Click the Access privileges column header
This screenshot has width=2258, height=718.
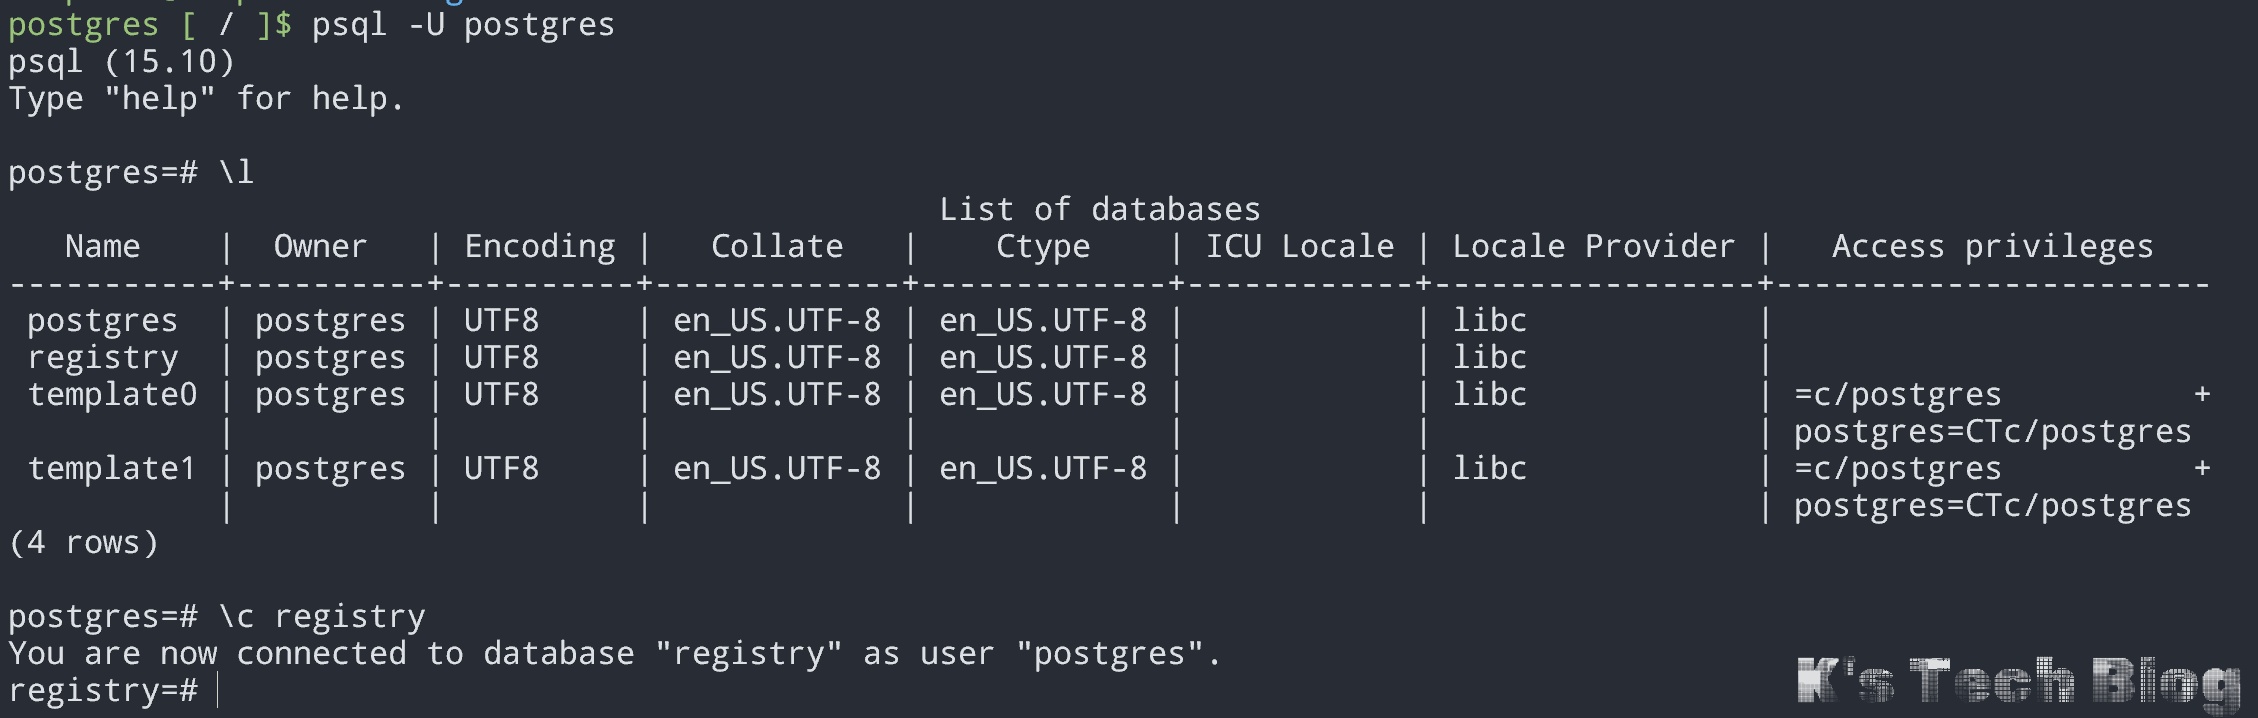[1992, 247]
